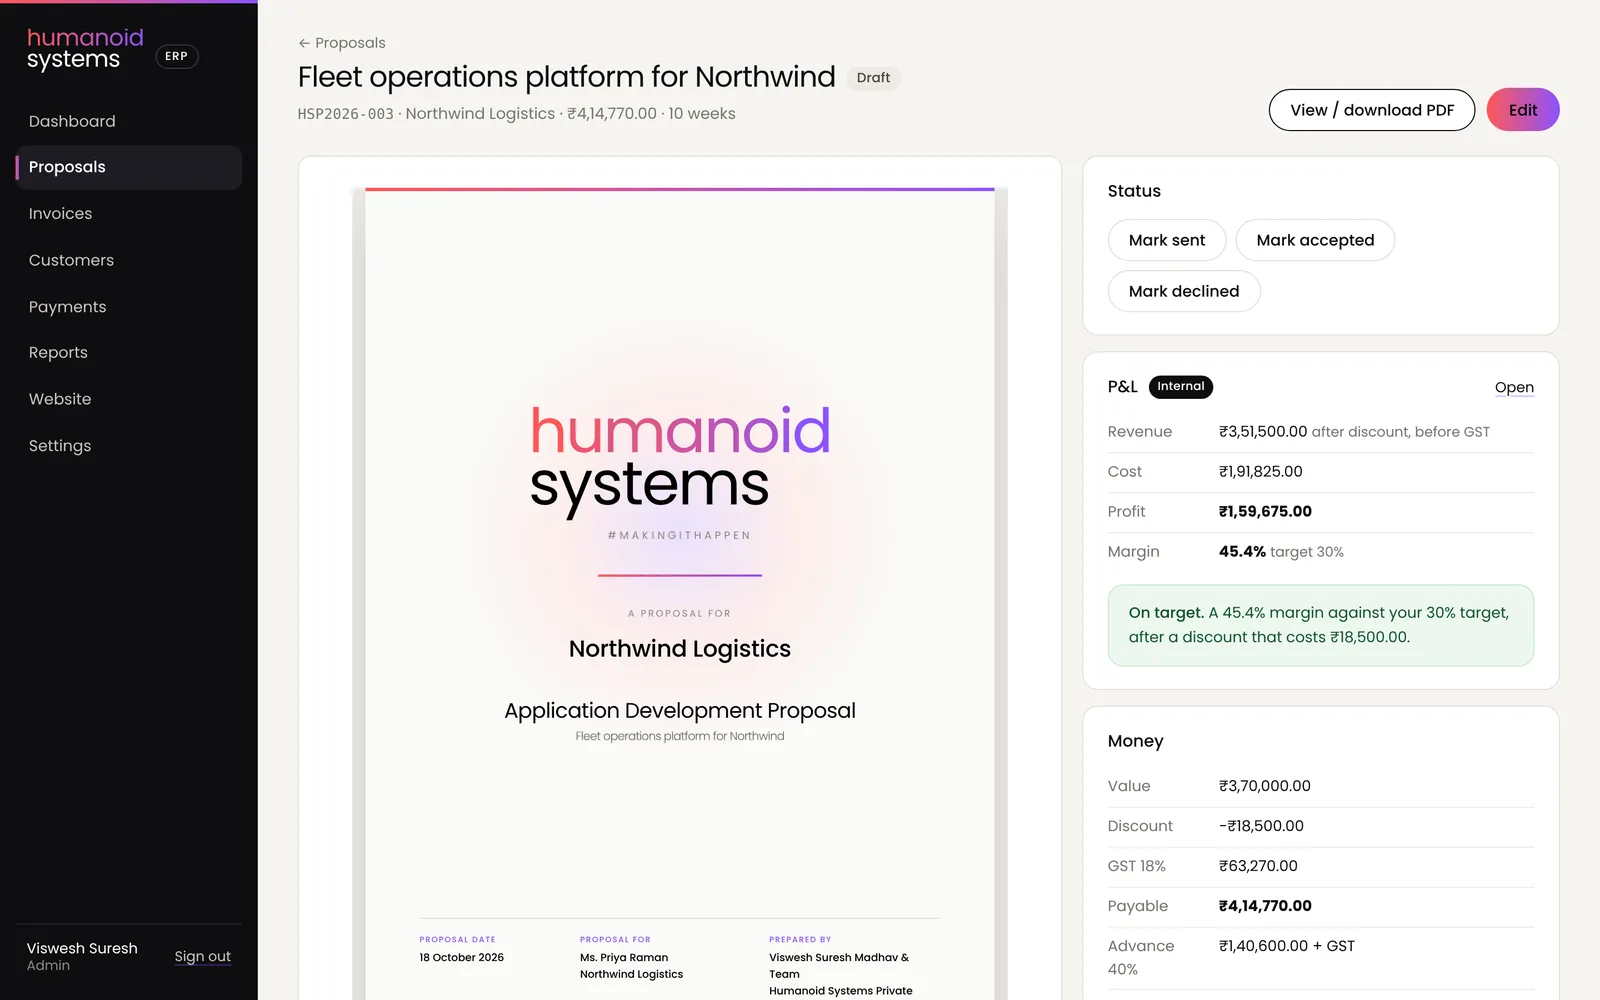Click the Money Value ₹3,70,000.00

(1265, 786)
